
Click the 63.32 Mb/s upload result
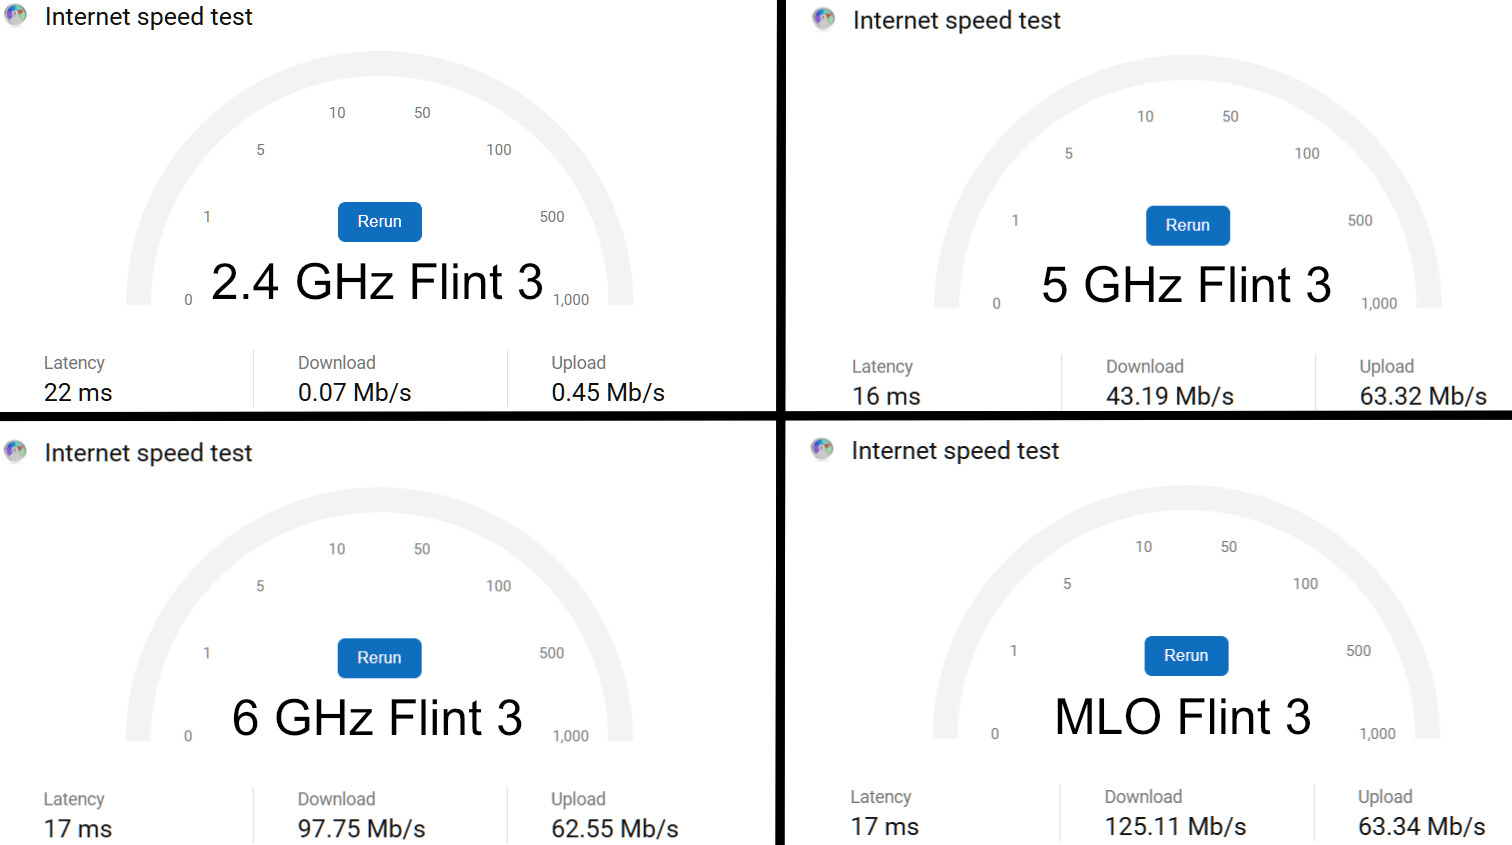[1423, 397]
